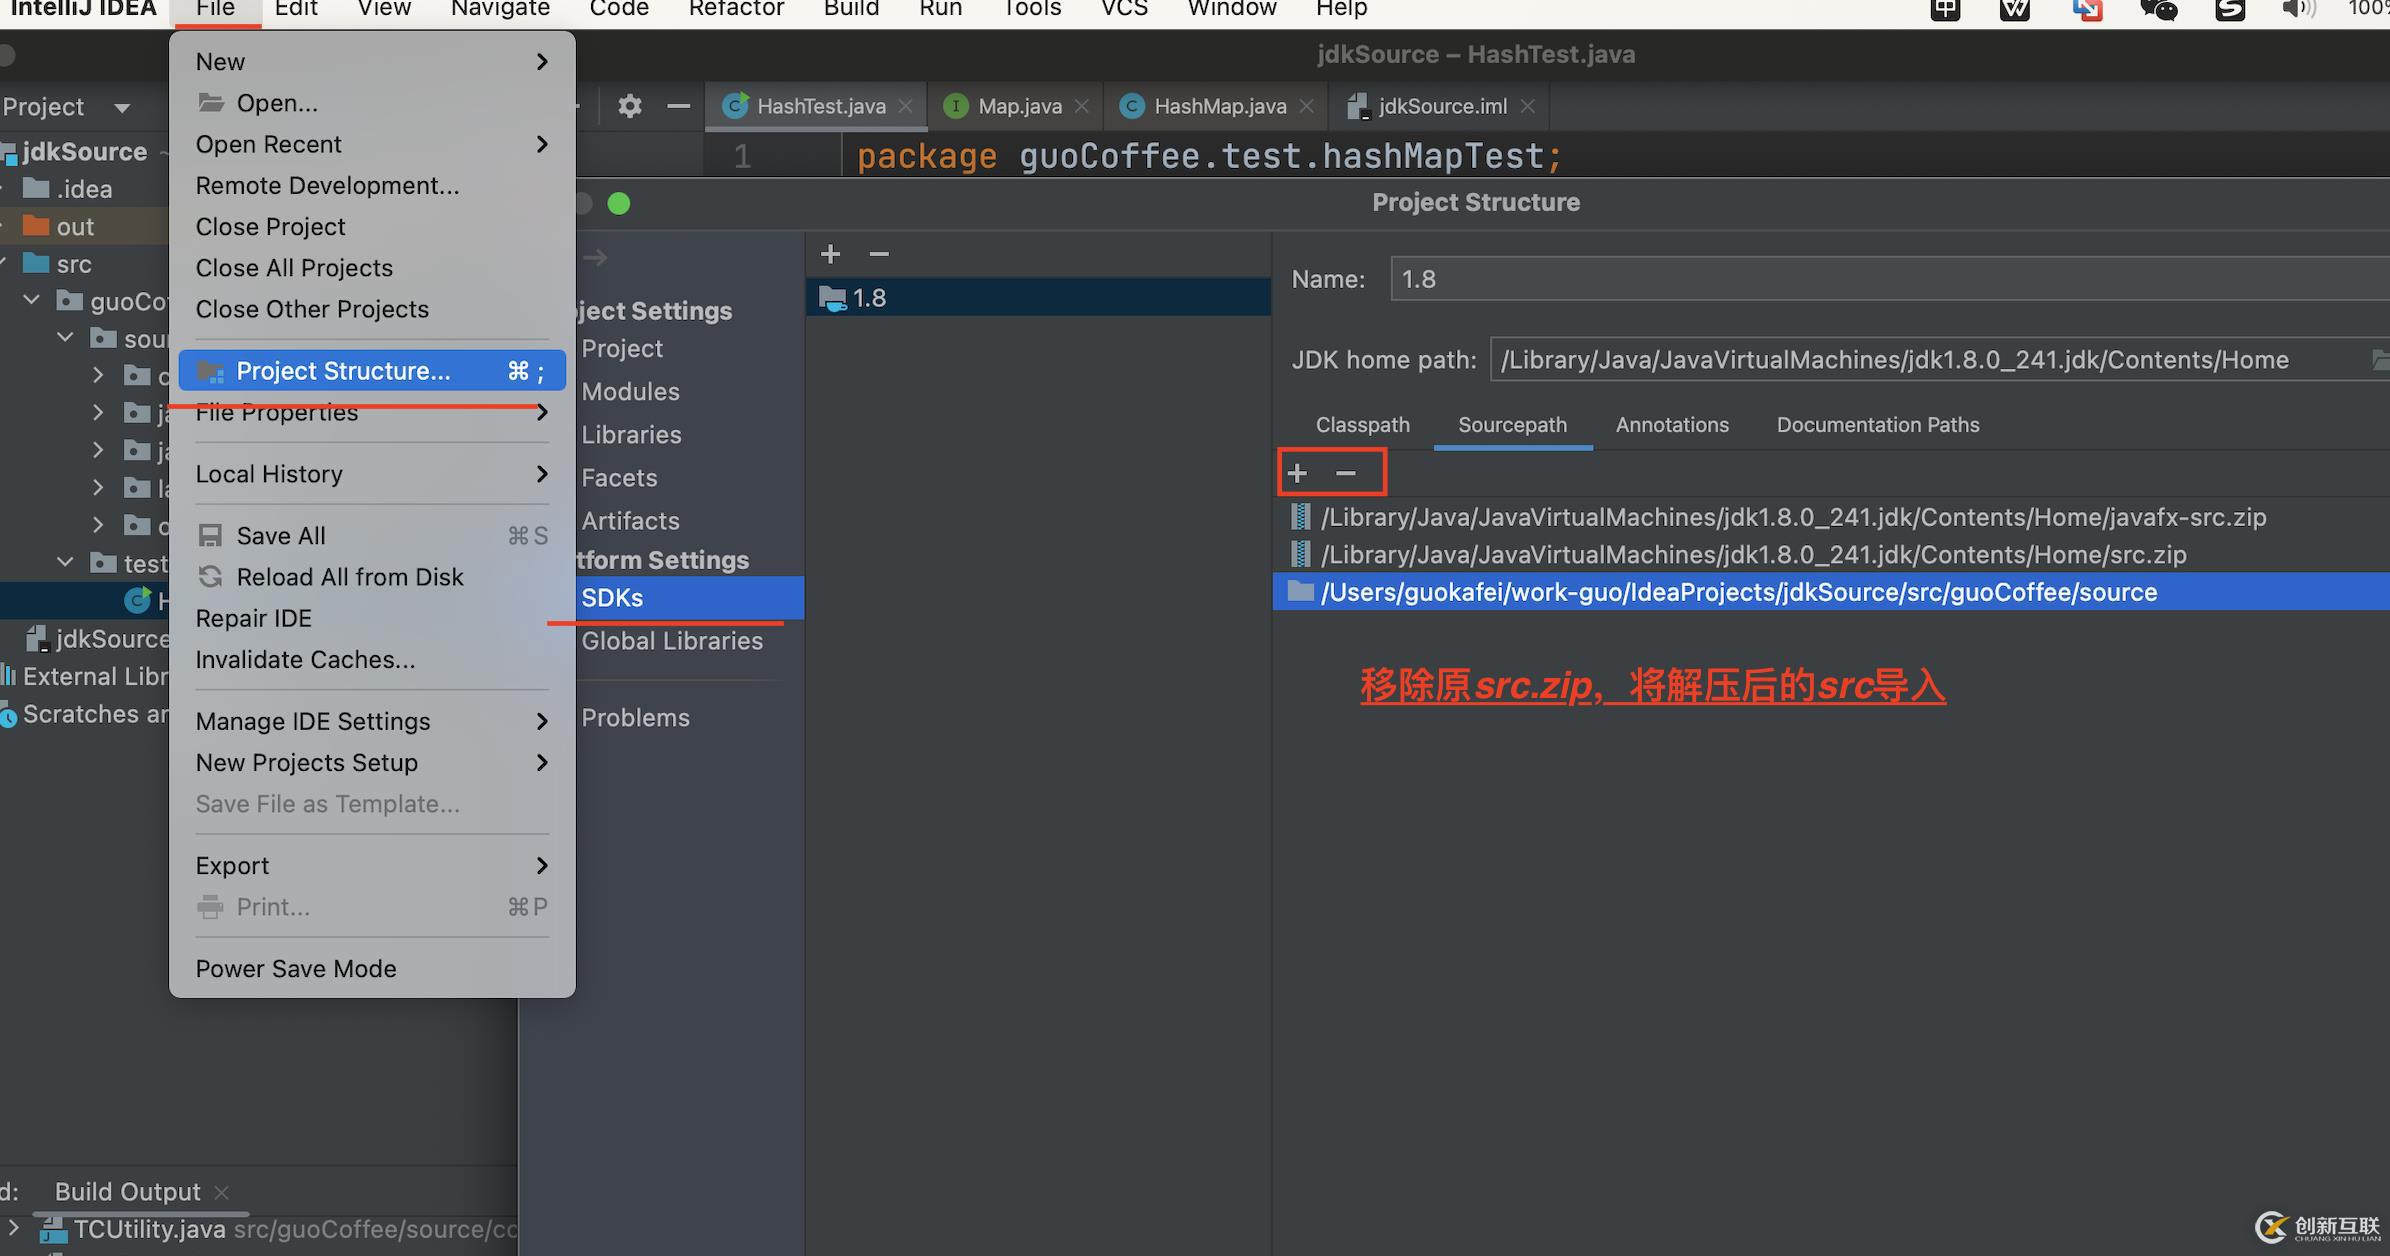Select Power Save Mode menu item
The image size is (2390, 1256).
point(372,969)
